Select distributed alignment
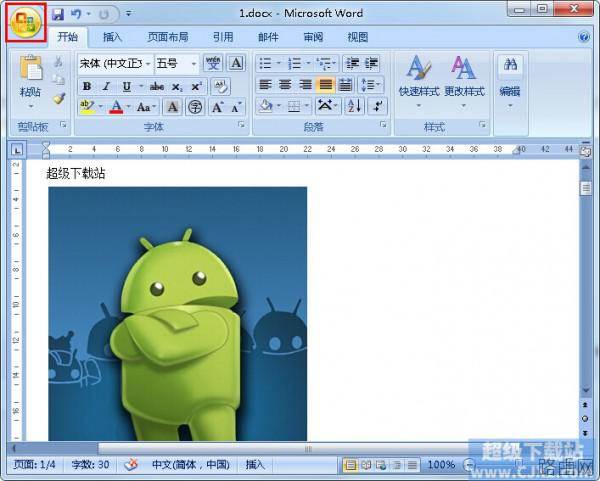Viewport: 600px width, 481px height. 345,85
